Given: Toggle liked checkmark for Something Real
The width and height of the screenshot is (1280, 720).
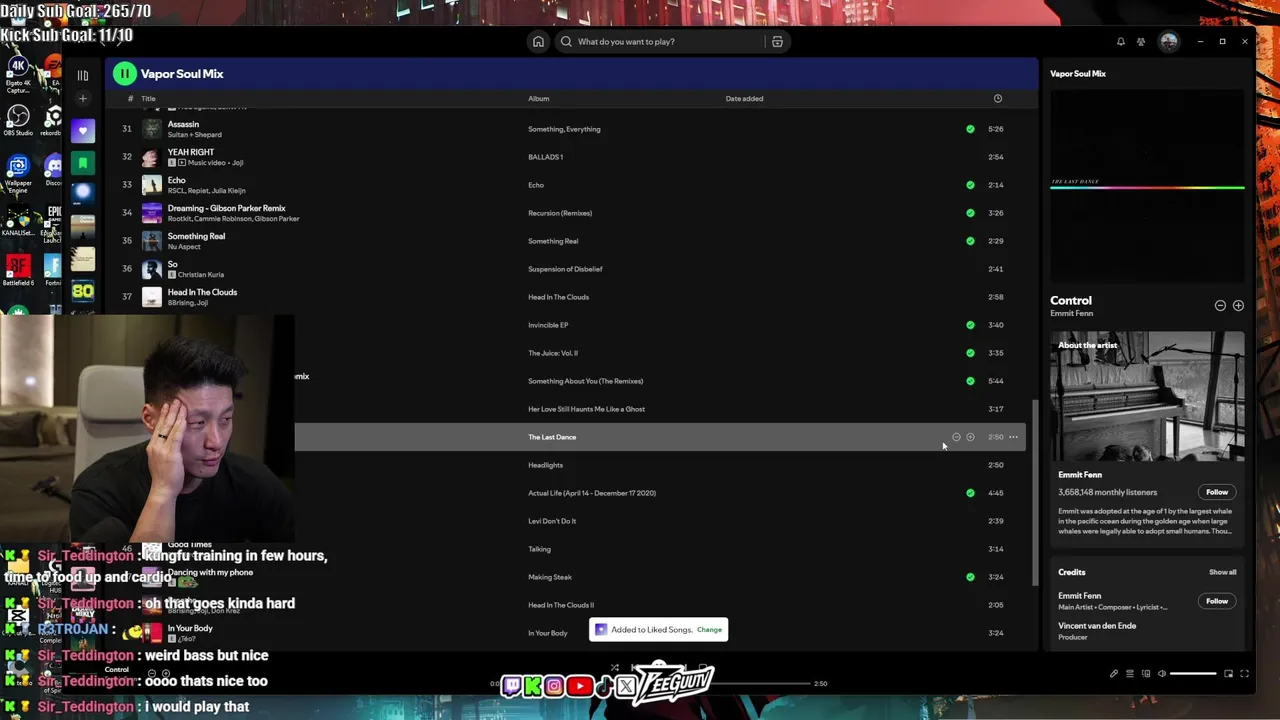Looking at the screenshot, I should (970, 241).
